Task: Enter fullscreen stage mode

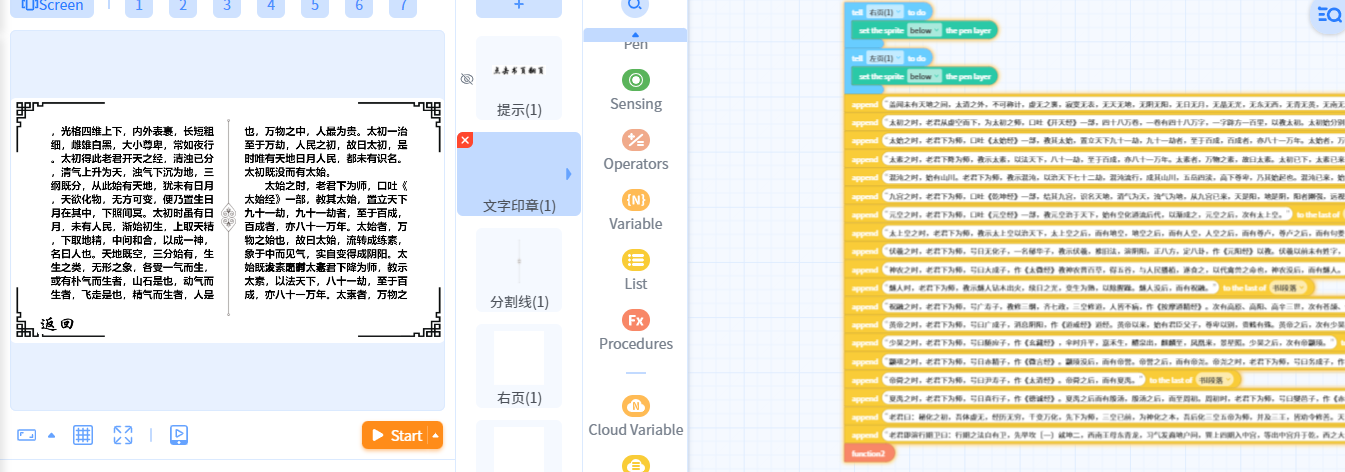Action: pos(123,435)
